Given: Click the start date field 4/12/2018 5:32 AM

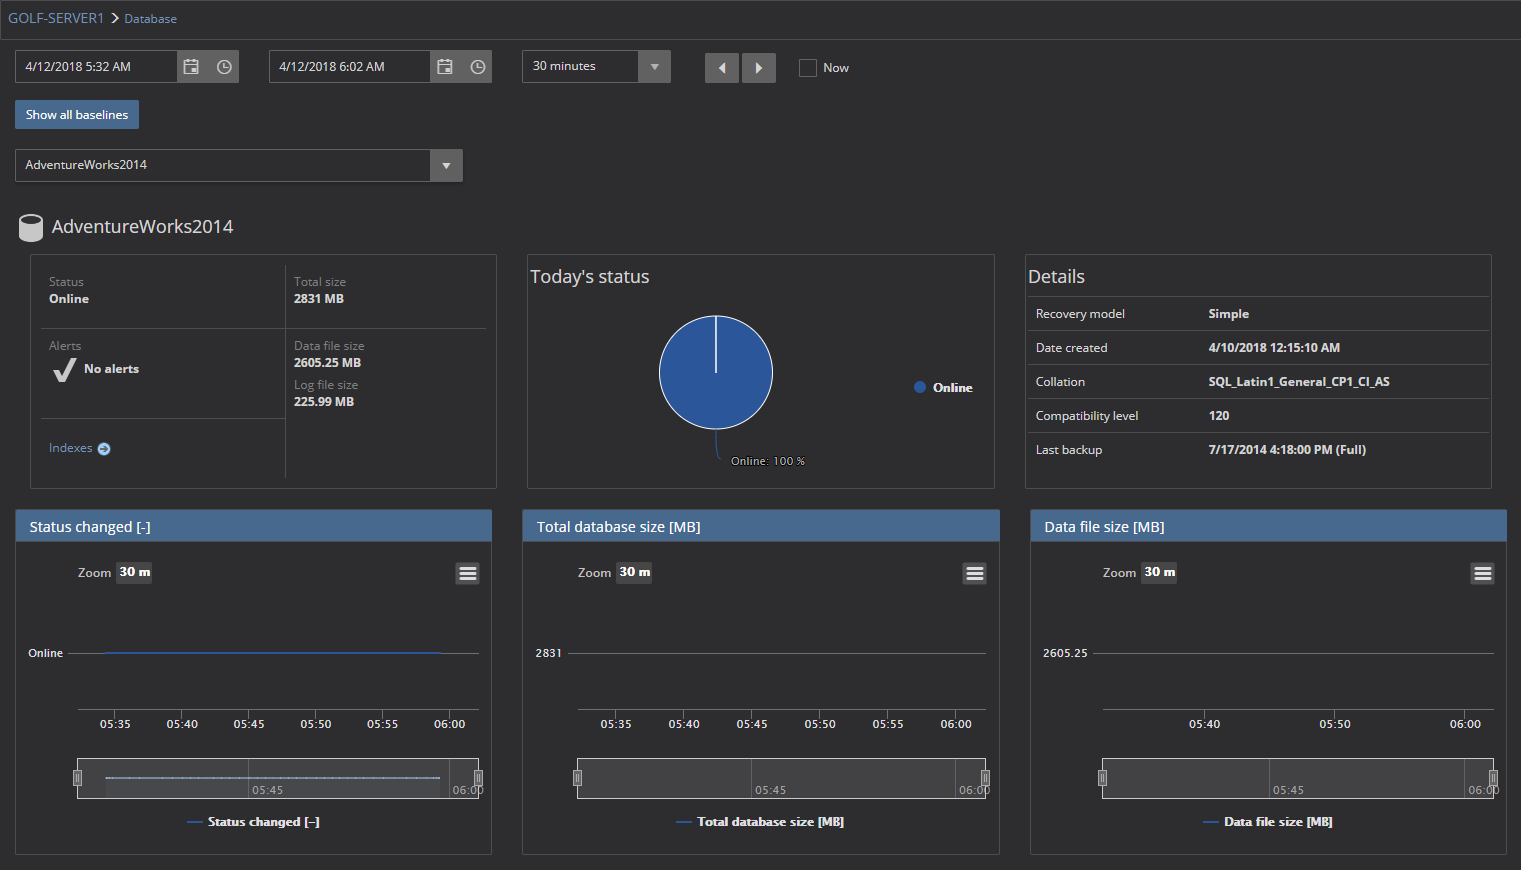Looking at the screenshot, I should point(96,67).
